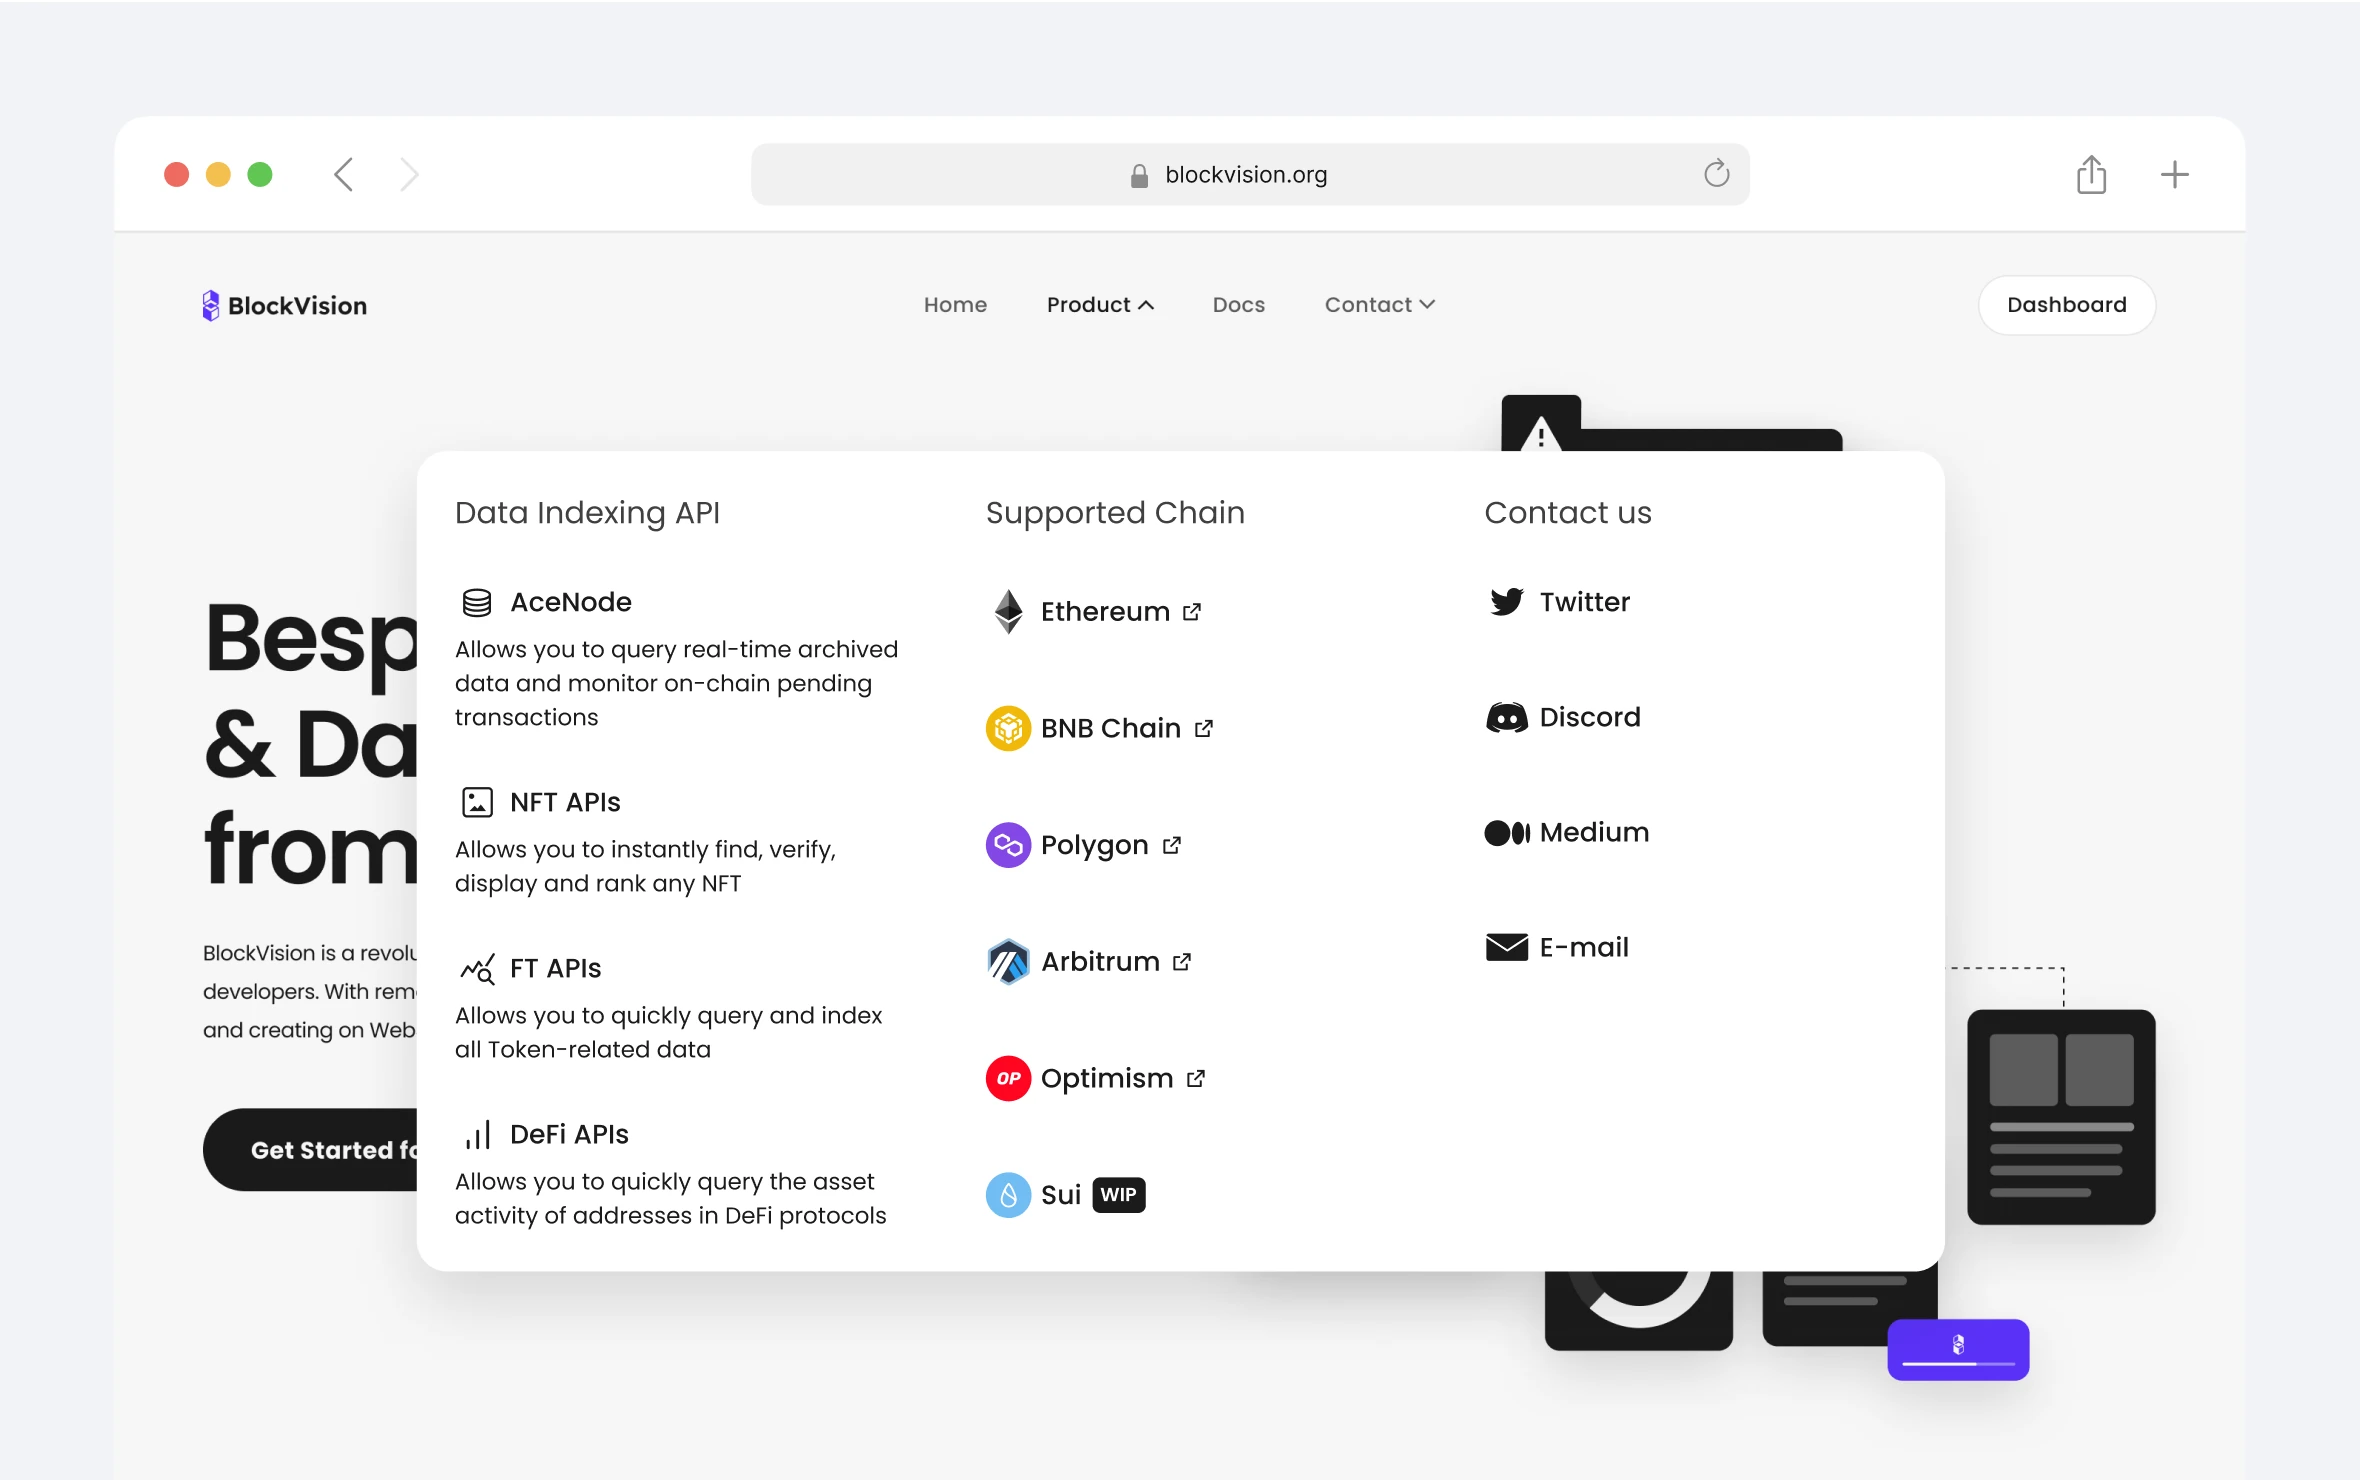Open the Docs nav item
This screenshot has width=2360, height=1480.
tap(1238, 305)
